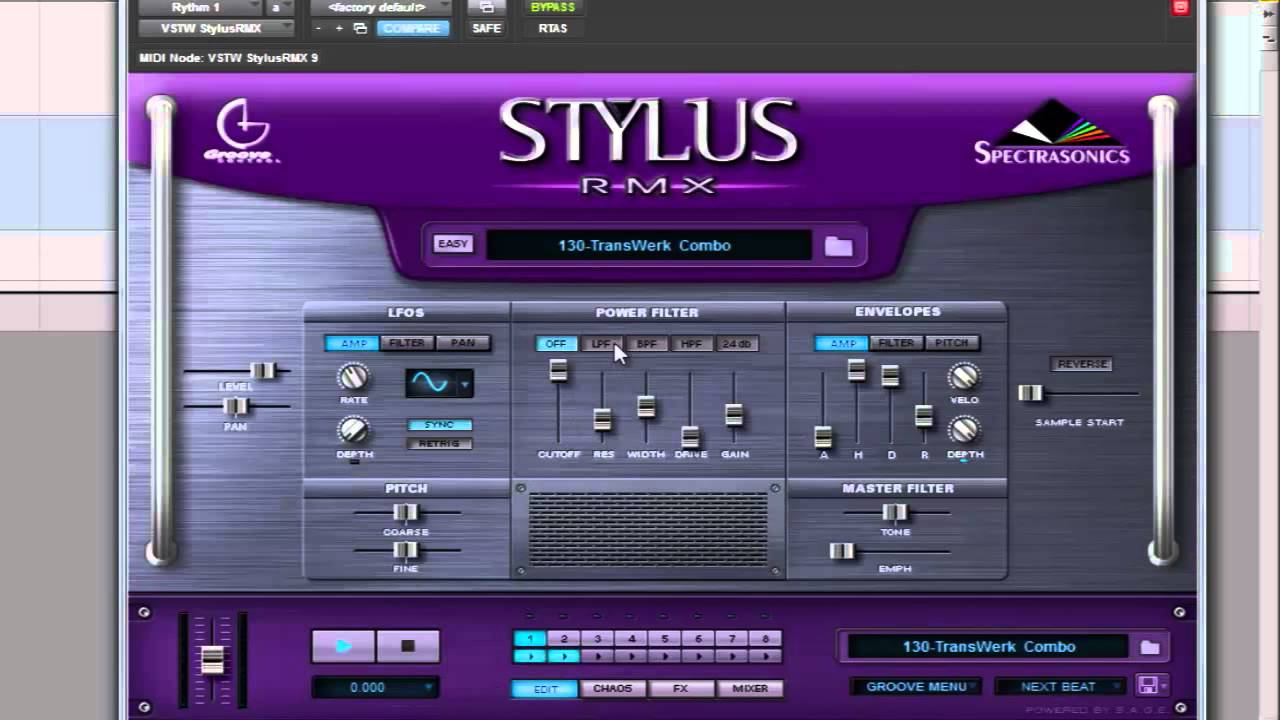1280x720 pixels.
Task: Click the top patch name display
Action: (x=648, y=245)
